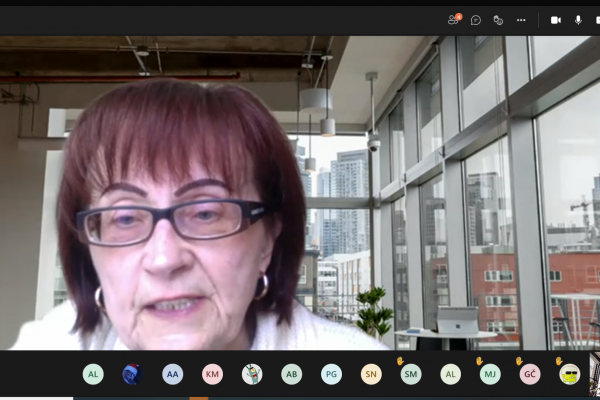Click the speaker's main video feed
This screenshot has width=600, height=400.
click(300, 193)
